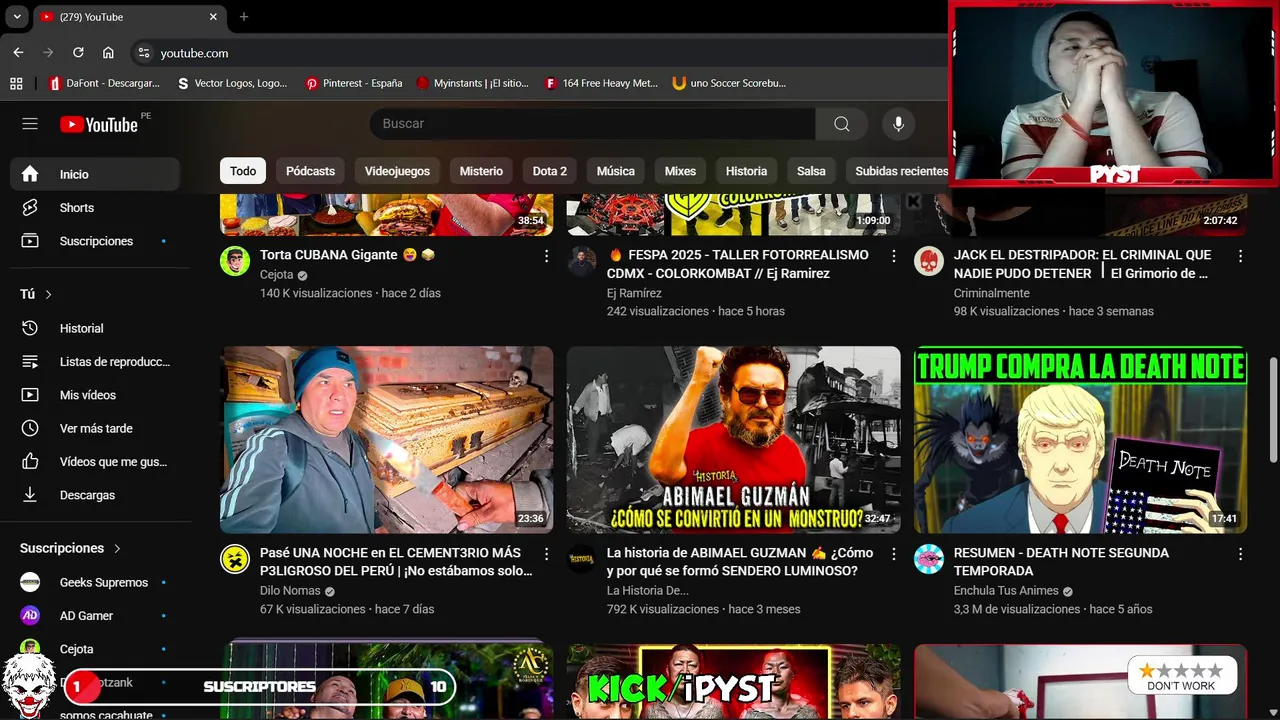Click the YouTube logo
This screenshot has height=720, width=1280.
pos(99,124)
